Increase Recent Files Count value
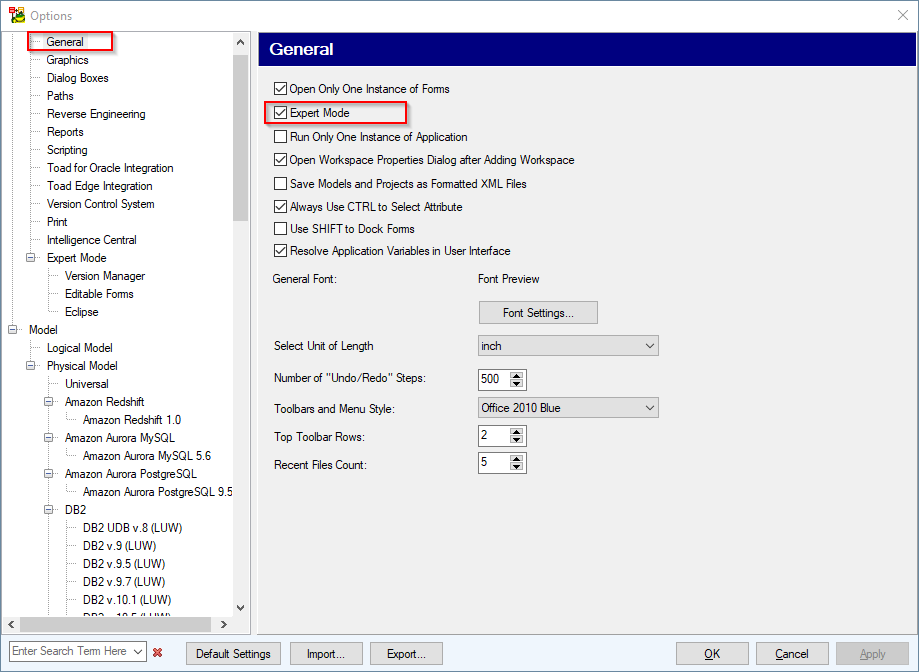 click(516, 459)
